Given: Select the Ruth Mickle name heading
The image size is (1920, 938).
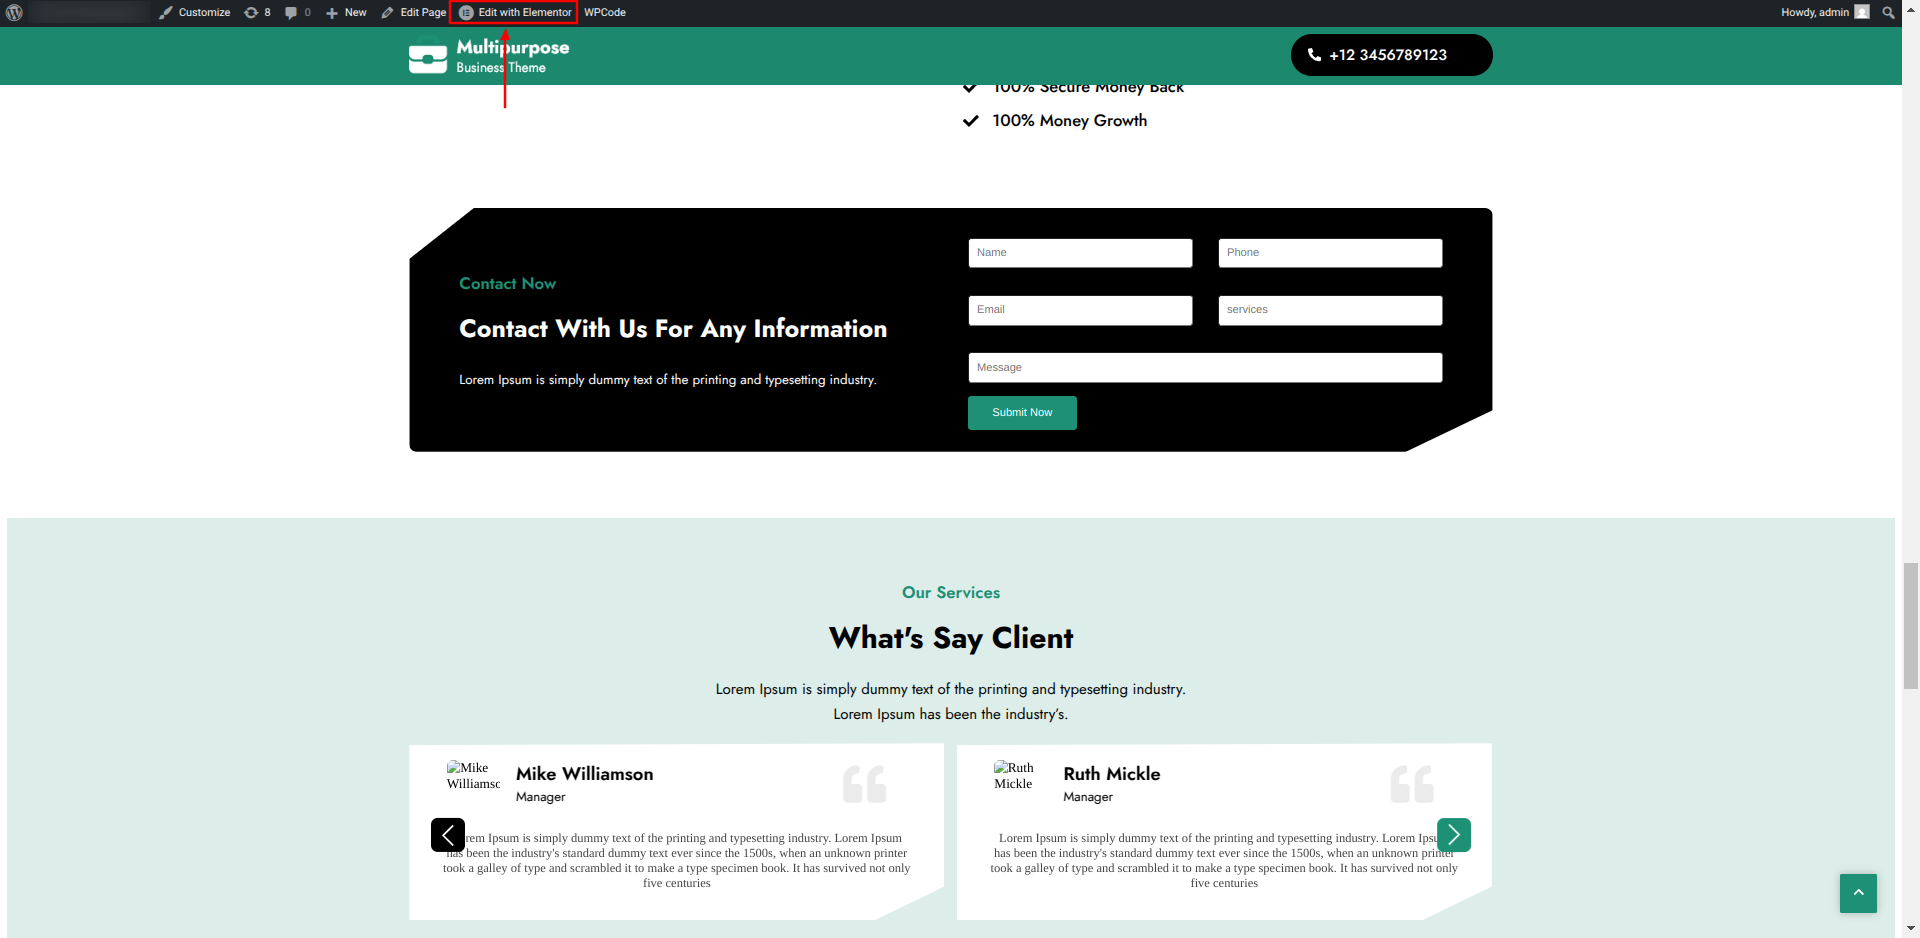Looking at the screenshot, I should click(x=1112, y=774).
